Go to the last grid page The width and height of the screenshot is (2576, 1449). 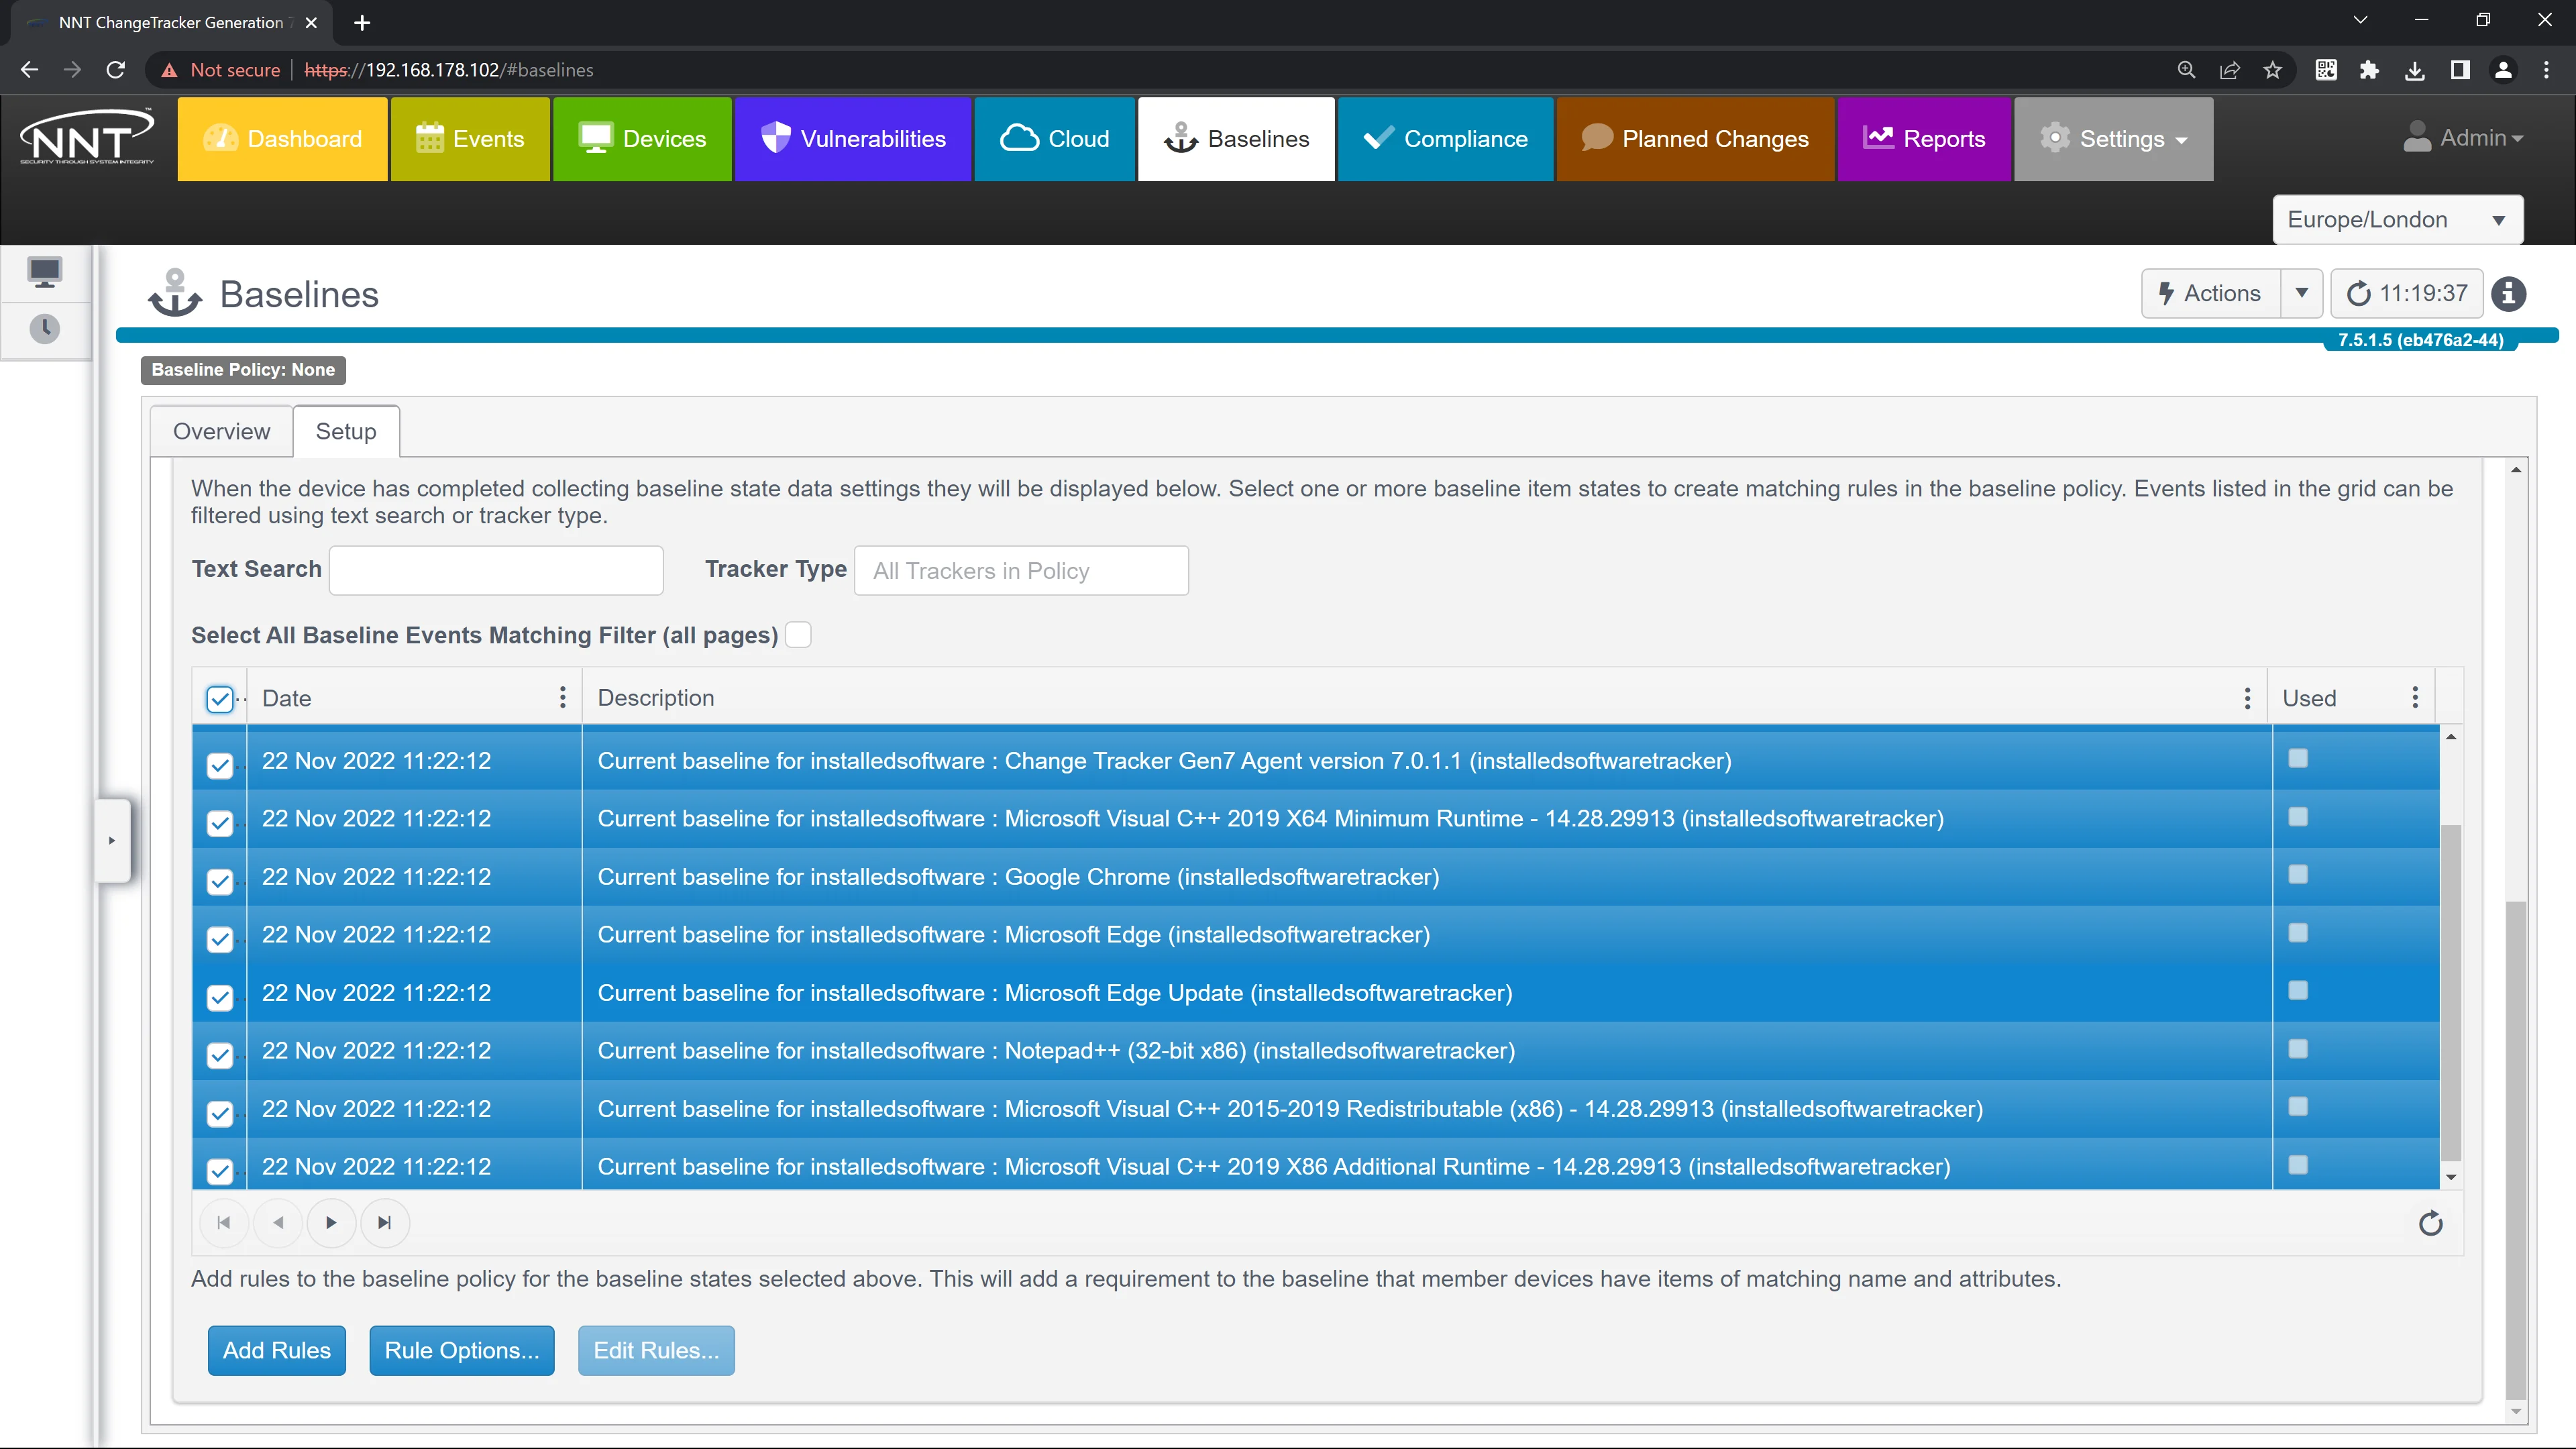385,1222
